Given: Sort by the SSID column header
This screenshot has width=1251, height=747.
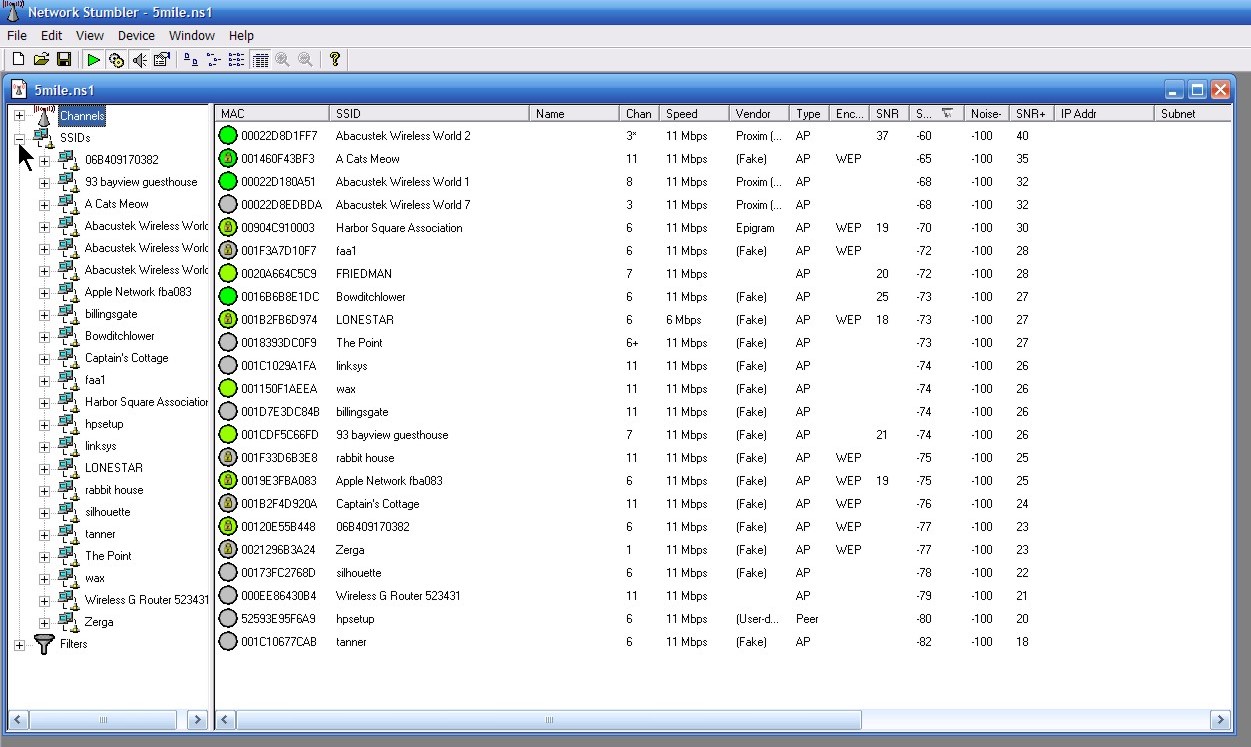Looking at the screenshot, I should click(429, 114).
